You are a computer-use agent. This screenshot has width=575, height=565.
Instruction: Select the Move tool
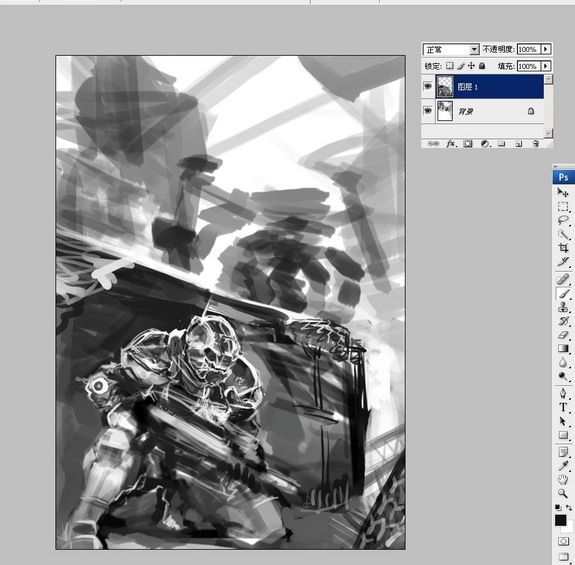pos(563,192)
